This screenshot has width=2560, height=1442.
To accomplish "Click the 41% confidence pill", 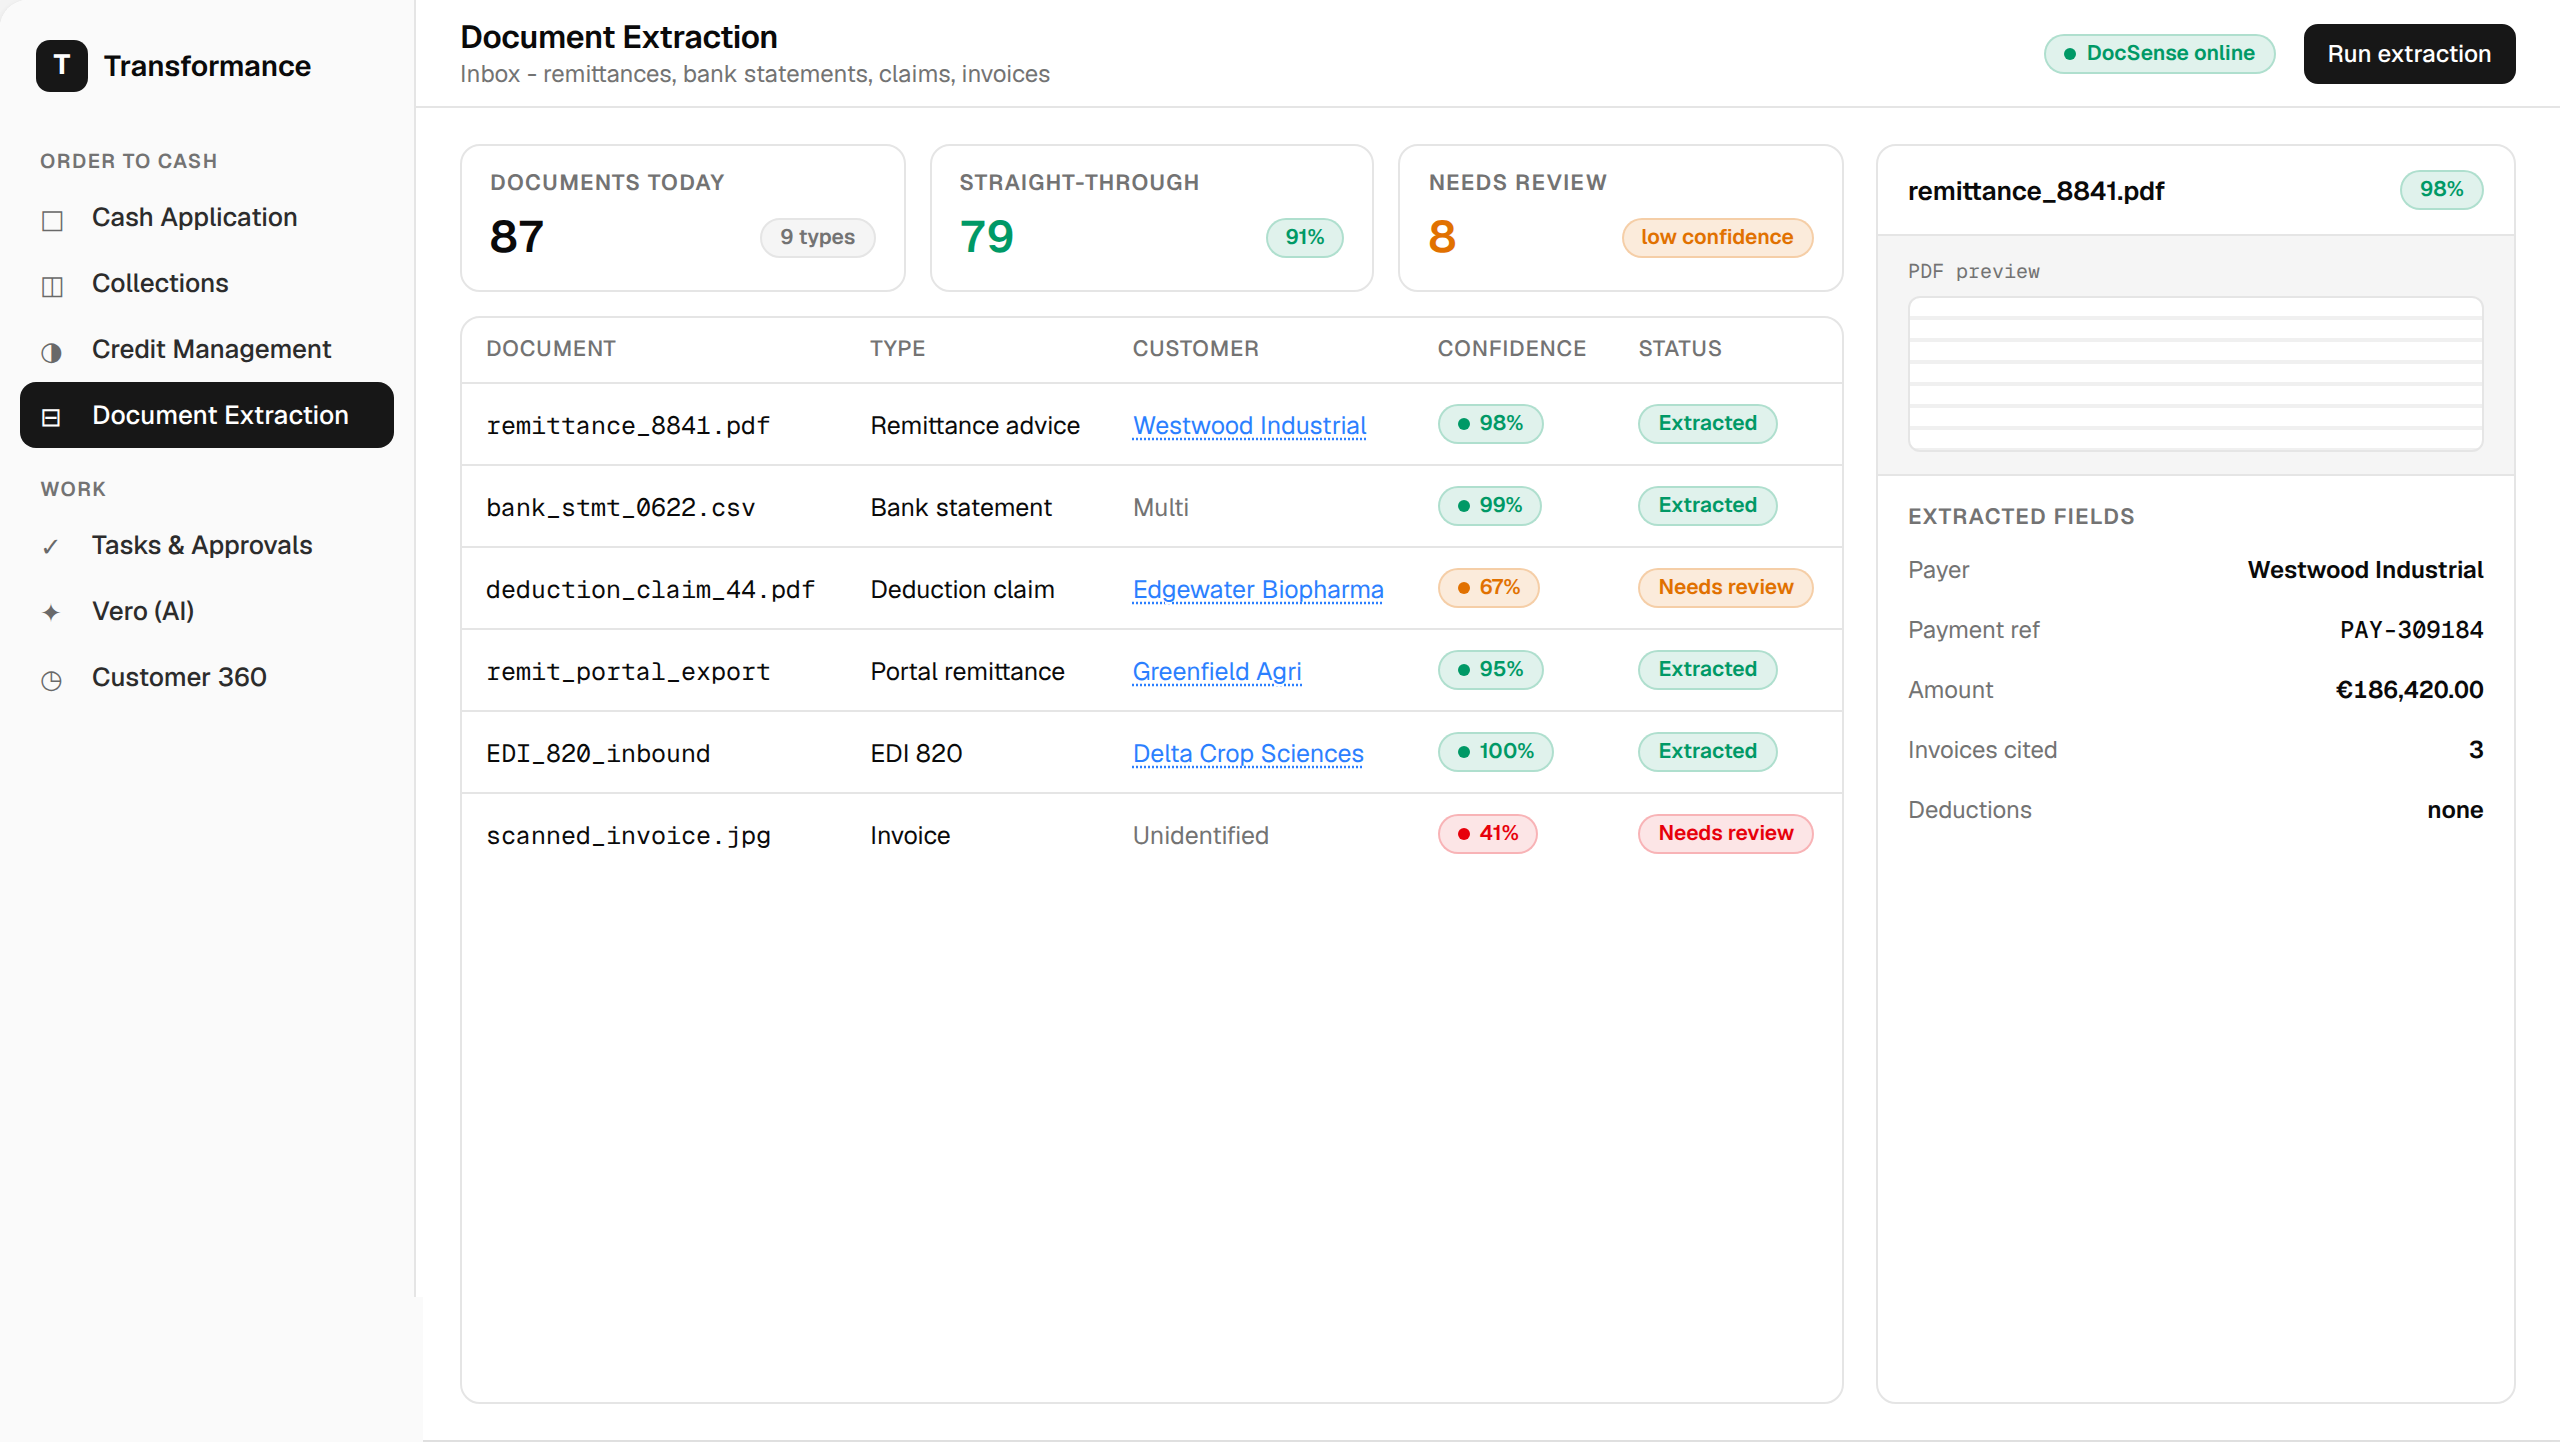I will (1487, 833).
